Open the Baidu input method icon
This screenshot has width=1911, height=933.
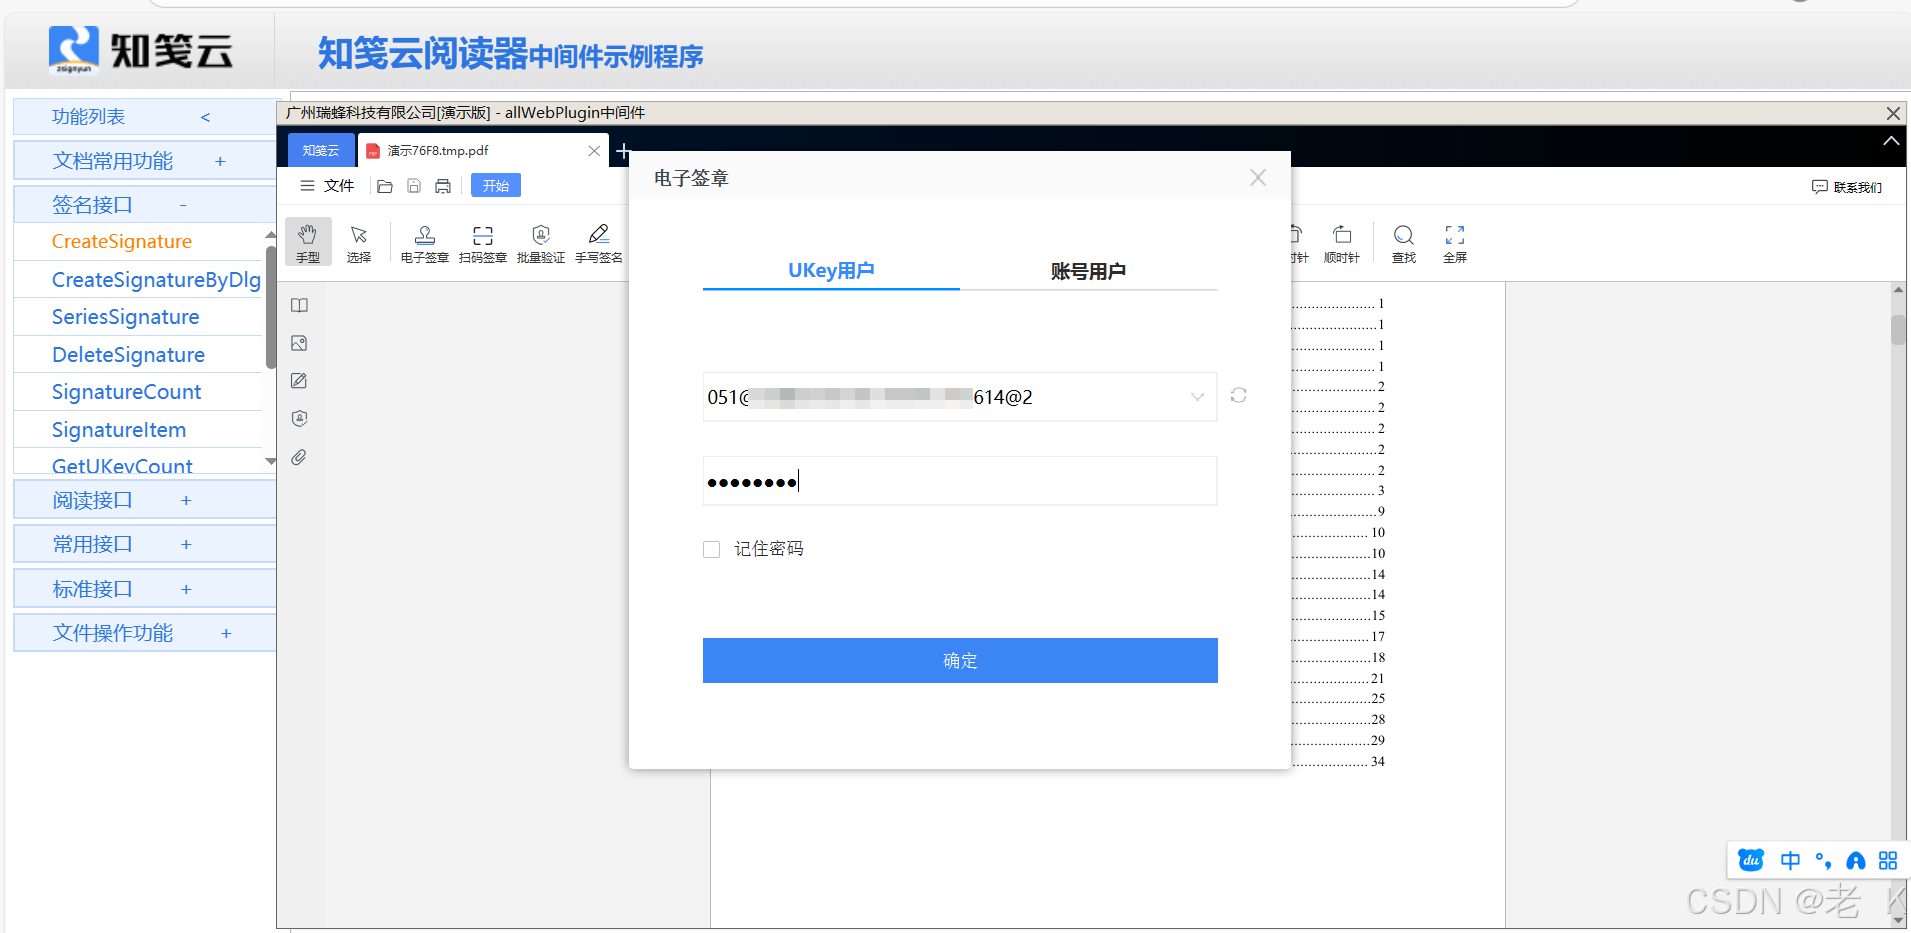pyautogui.click(x=1751, y=860)
